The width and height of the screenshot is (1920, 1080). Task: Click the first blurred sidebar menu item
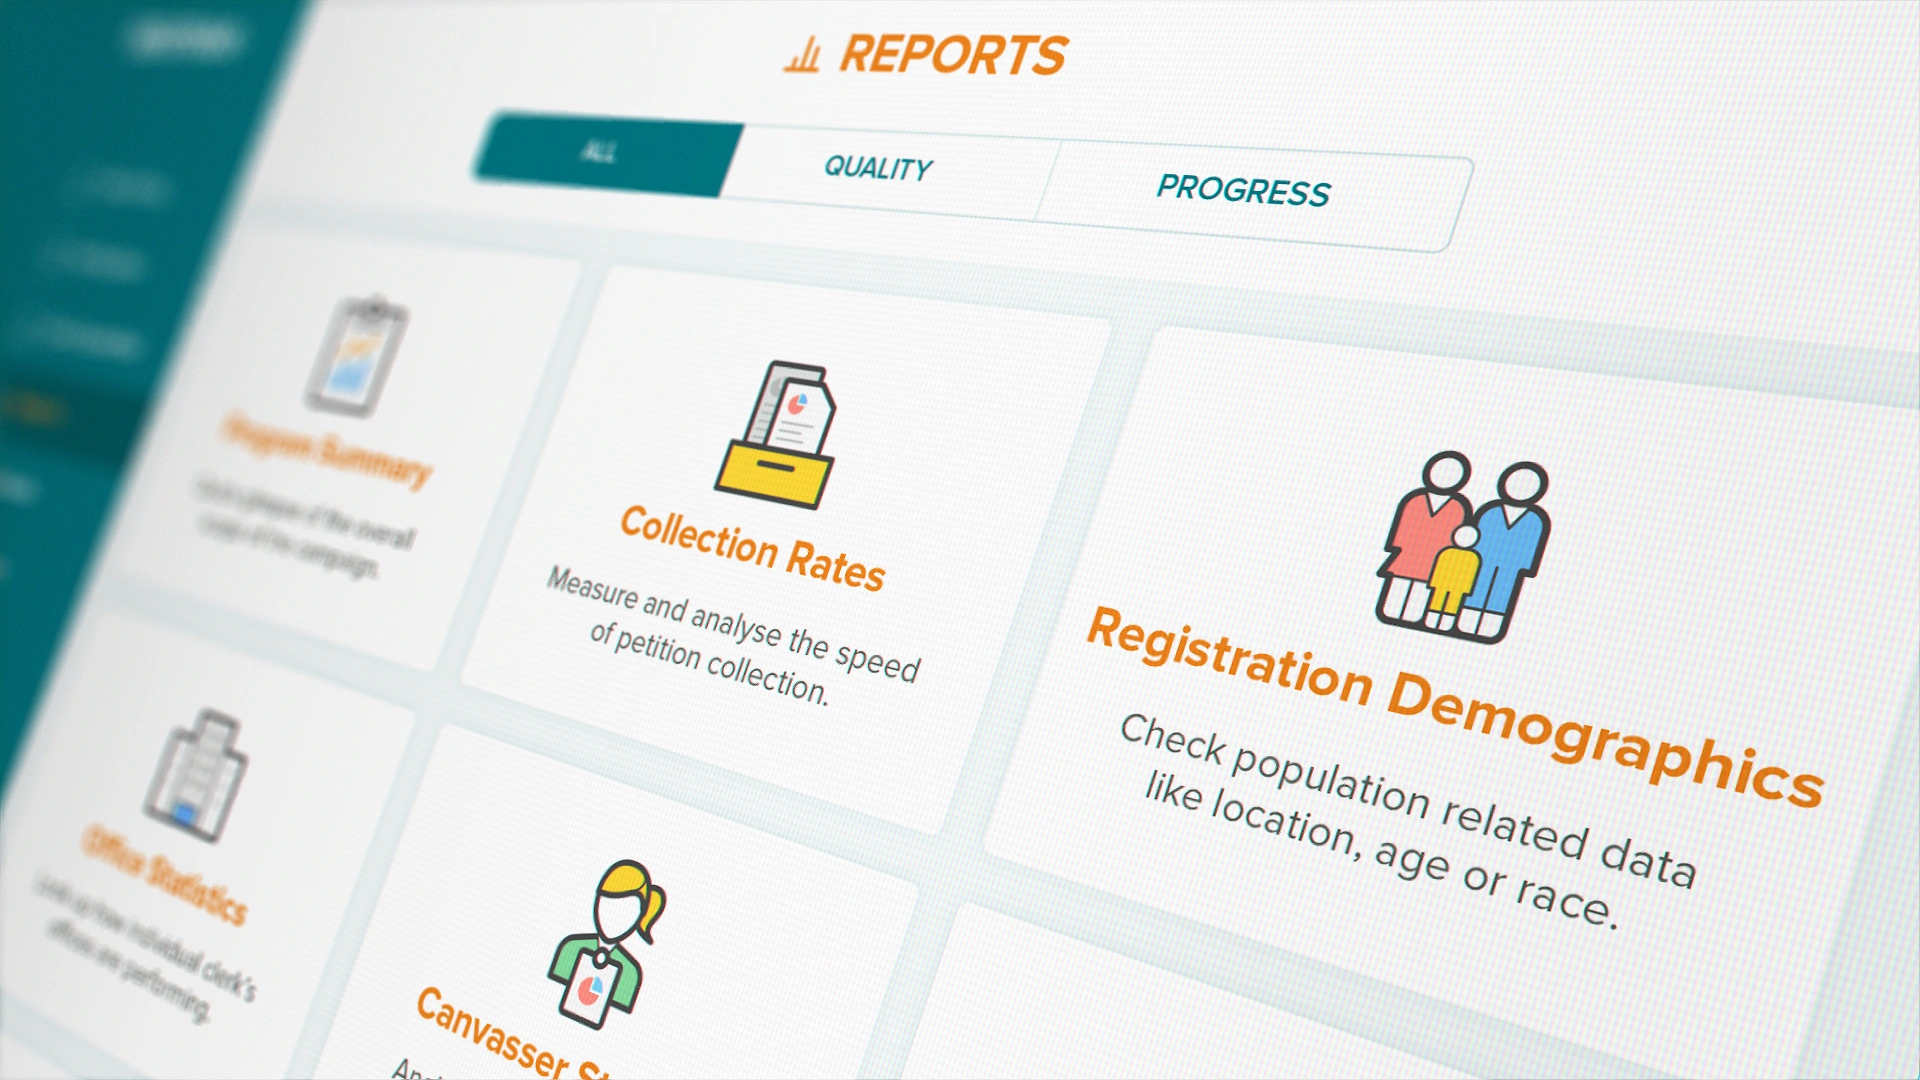(120, 186)
